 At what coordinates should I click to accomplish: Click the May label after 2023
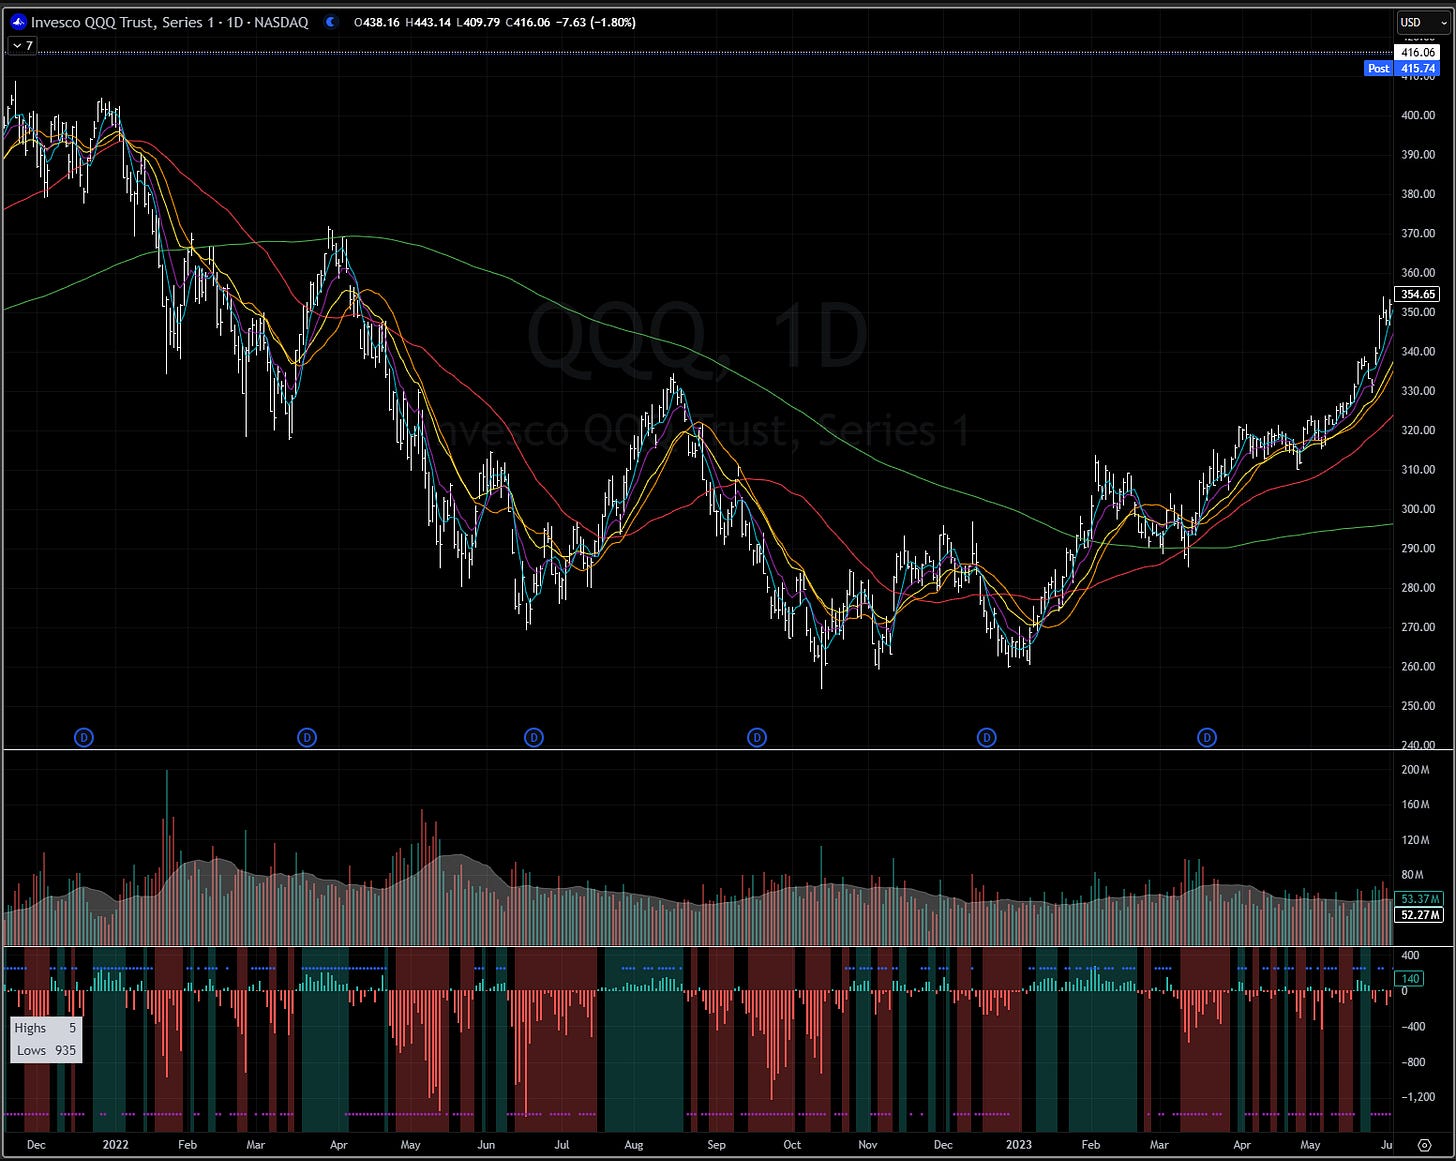[x=1310, y=1145]
